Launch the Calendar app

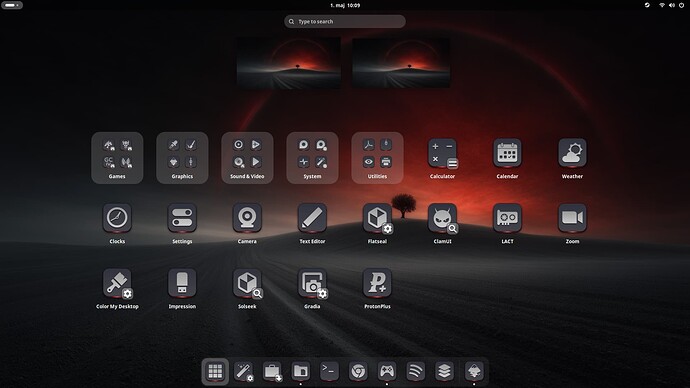pyautogui.click(x=507, y=153)
